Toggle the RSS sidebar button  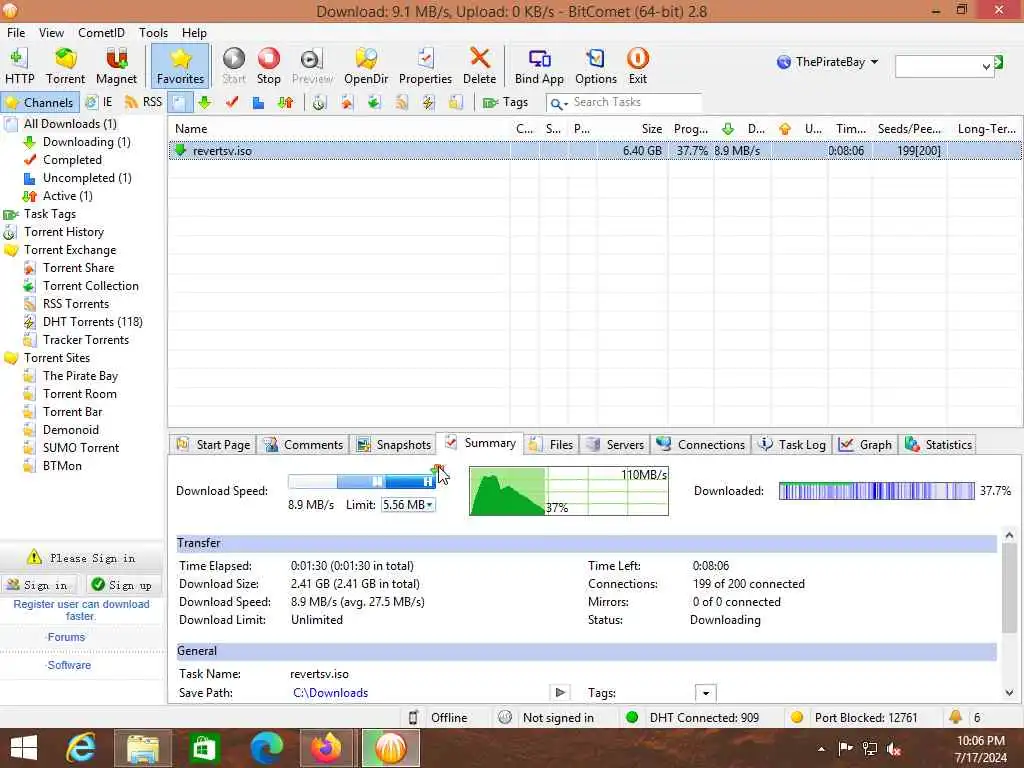point(143,103)
